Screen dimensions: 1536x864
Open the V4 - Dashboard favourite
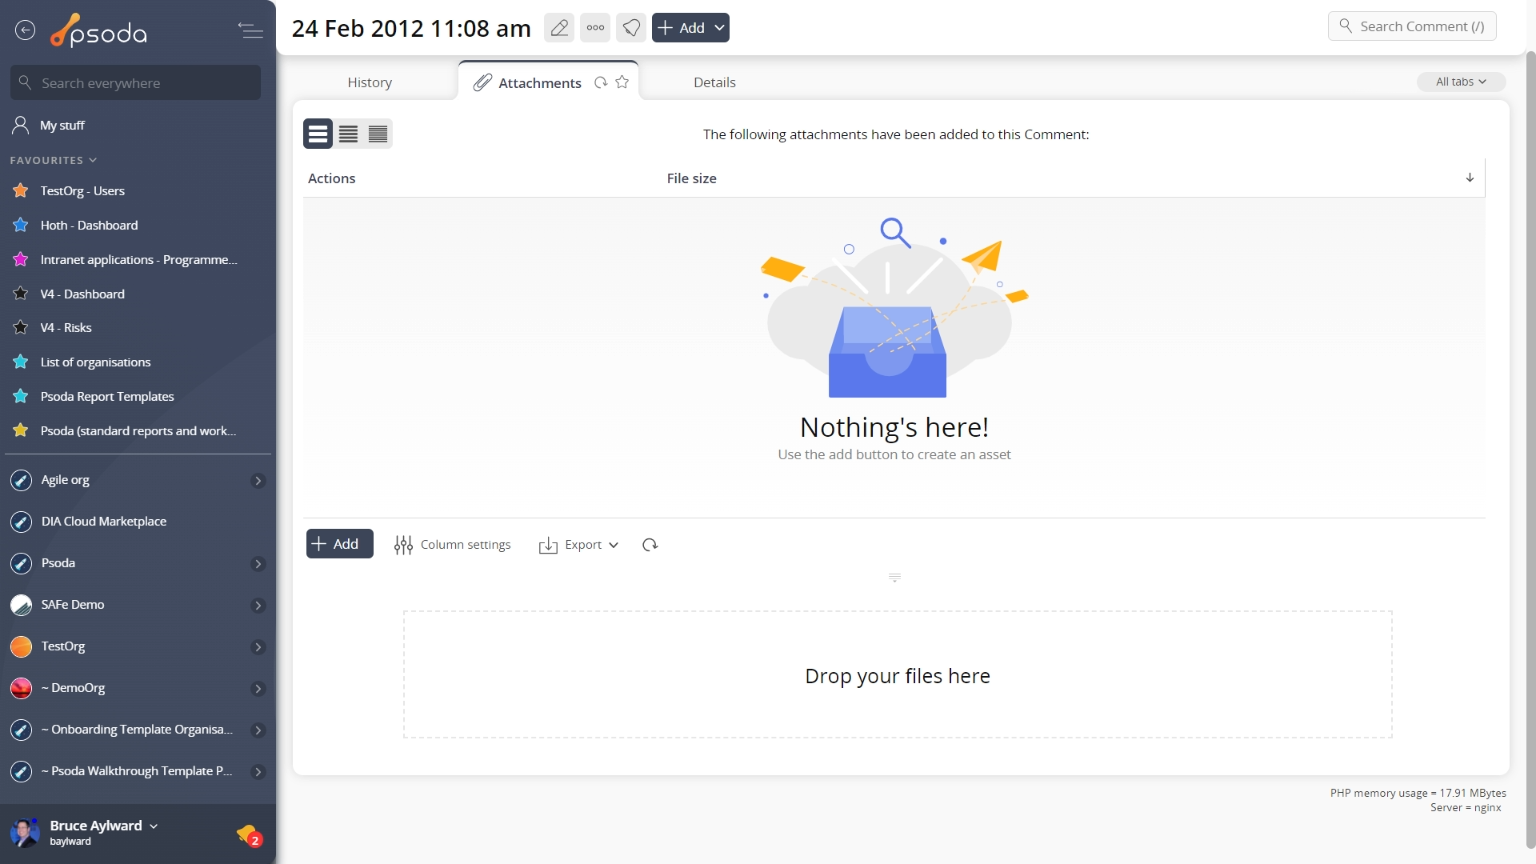(x=82, y=294)
